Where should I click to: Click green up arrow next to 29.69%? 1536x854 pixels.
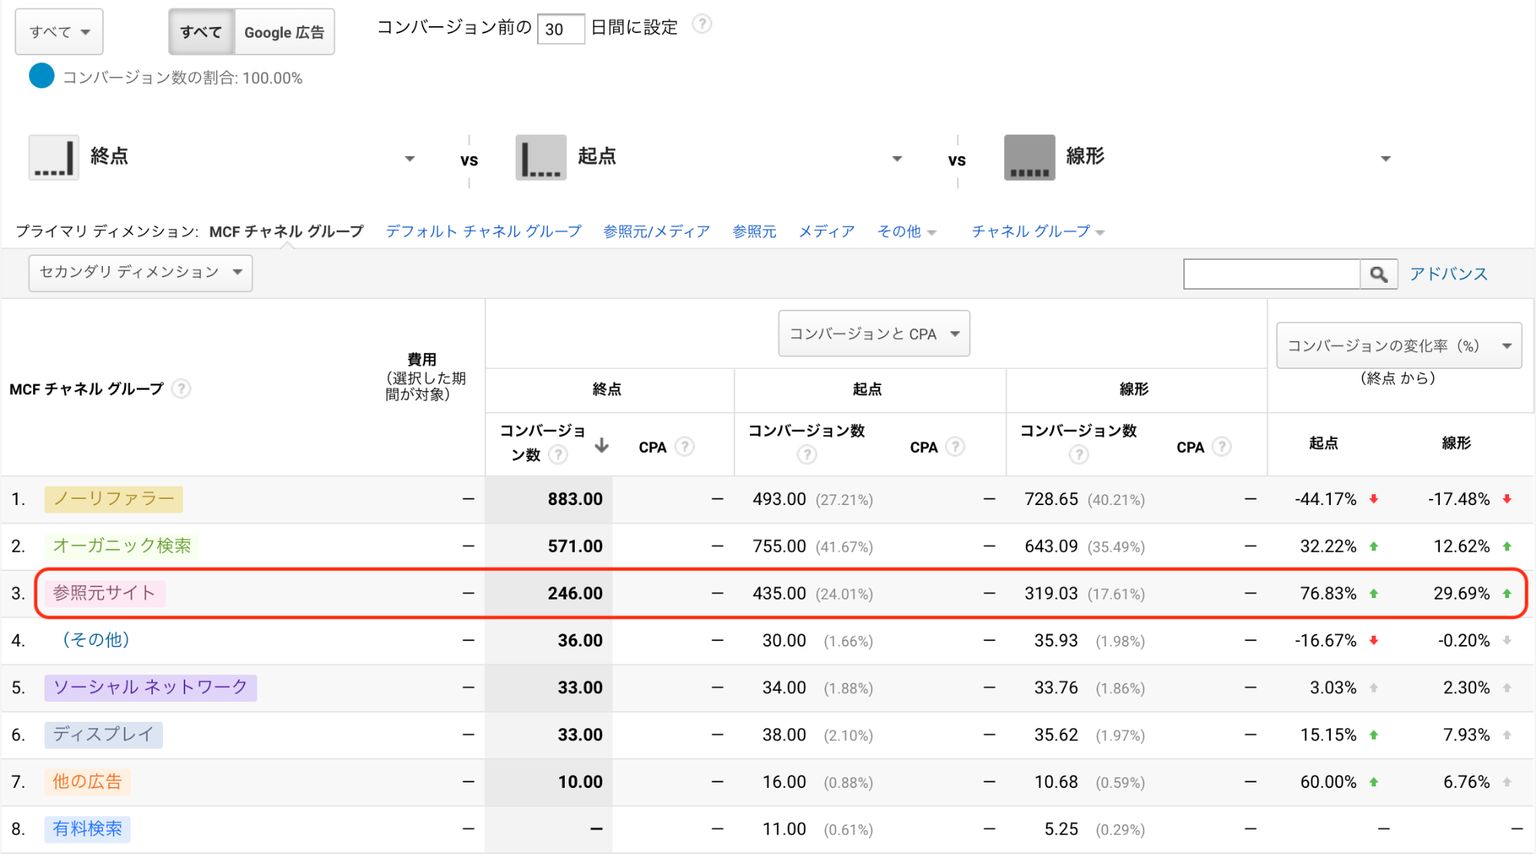pos(1507,593)
